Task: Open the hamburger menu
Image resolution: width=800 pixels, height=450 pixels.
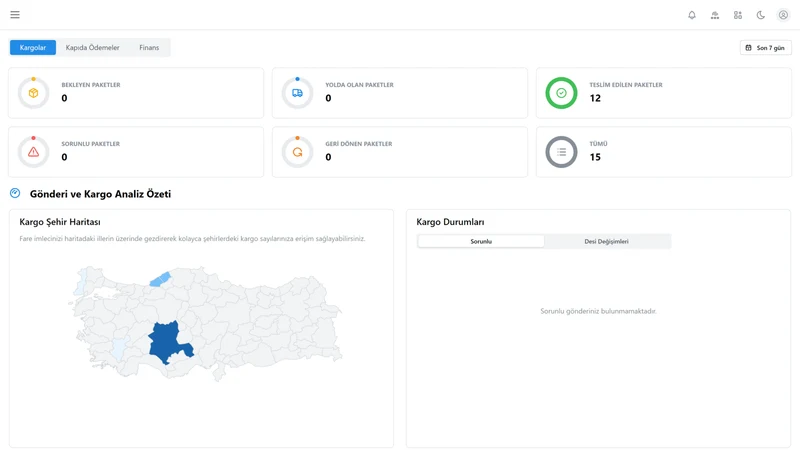Action: coord(15,15)
